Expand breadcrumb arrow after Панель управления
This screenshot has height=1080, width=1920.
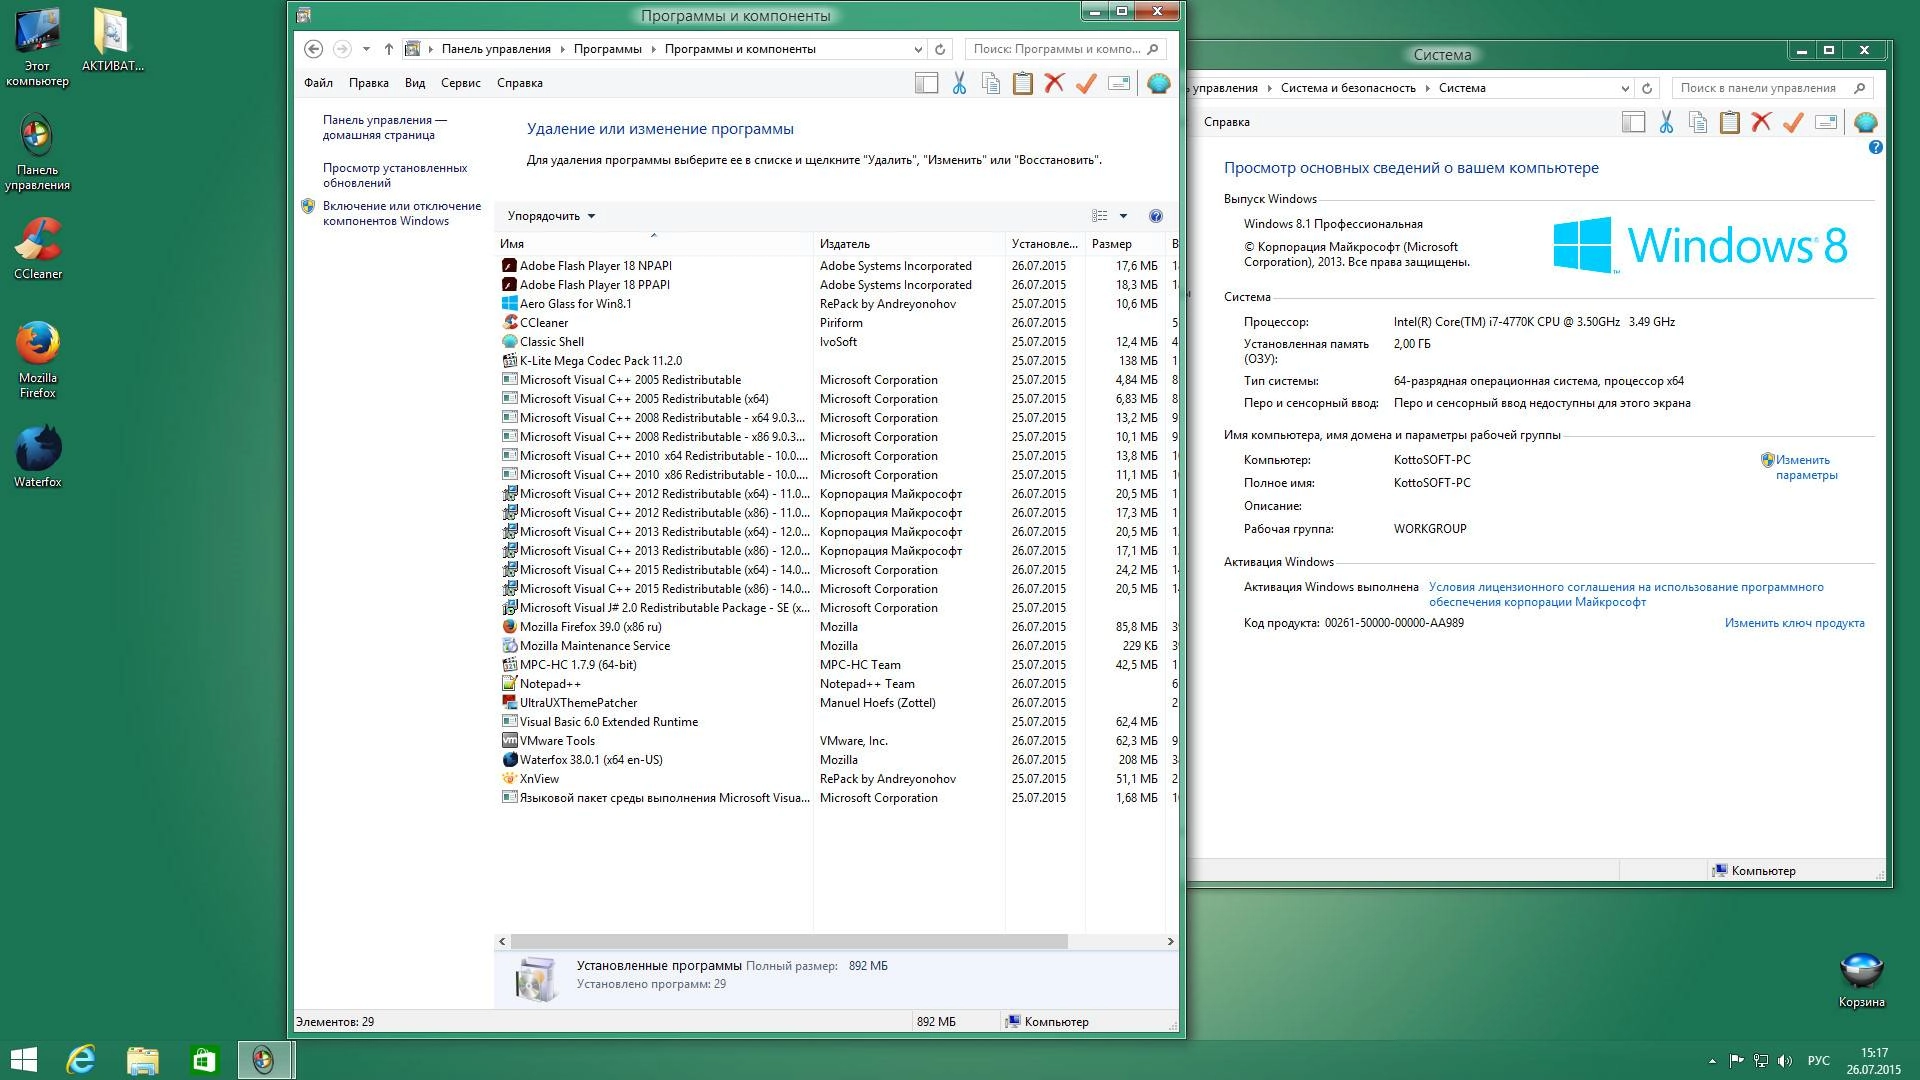[x=562, y=49]
